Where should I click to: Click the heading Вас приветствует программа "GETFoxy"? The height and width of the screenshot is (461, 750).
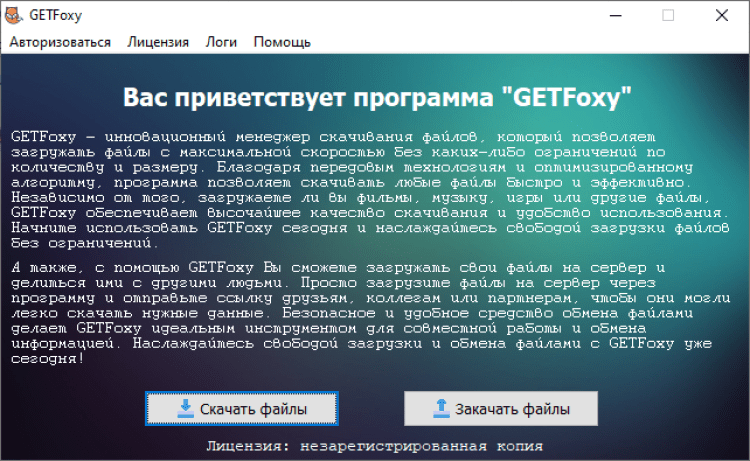377,98
